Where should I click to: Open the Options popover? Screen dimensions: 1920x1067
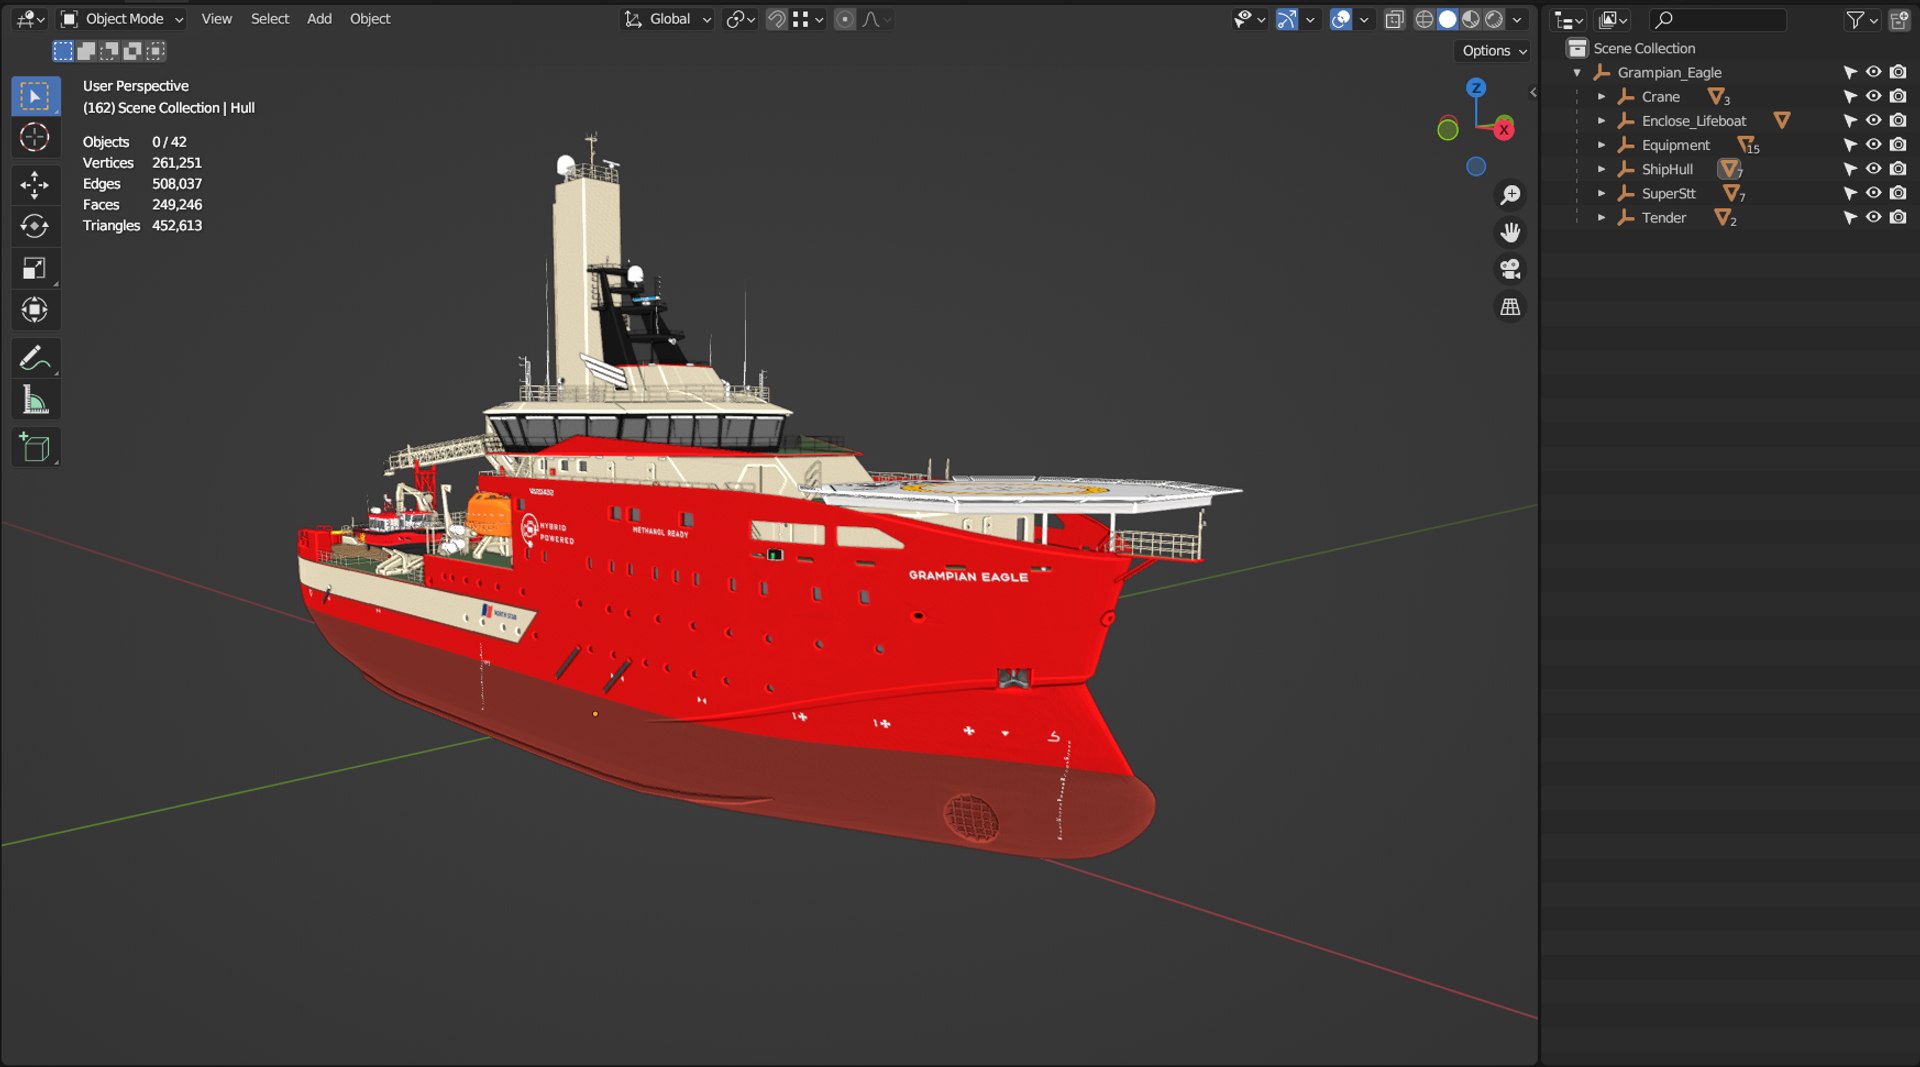(1494, 51)
